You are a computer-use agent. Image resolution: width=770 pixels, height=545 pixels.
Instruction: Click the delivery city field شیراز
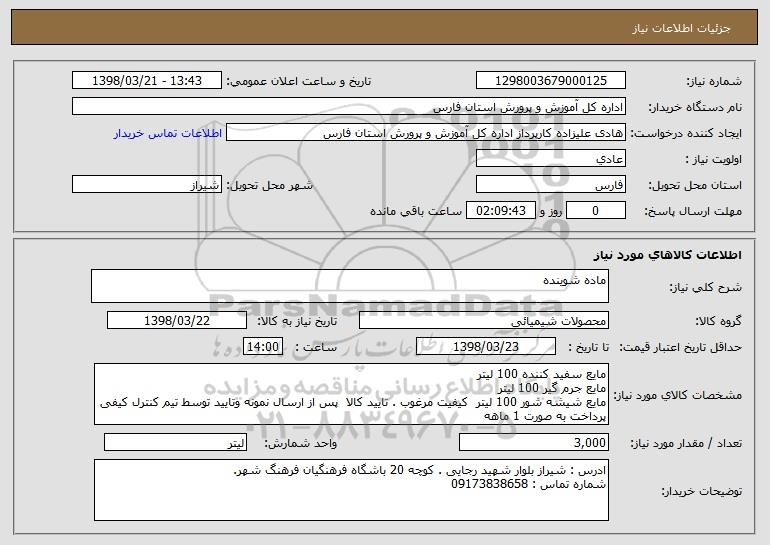[147, 185]
